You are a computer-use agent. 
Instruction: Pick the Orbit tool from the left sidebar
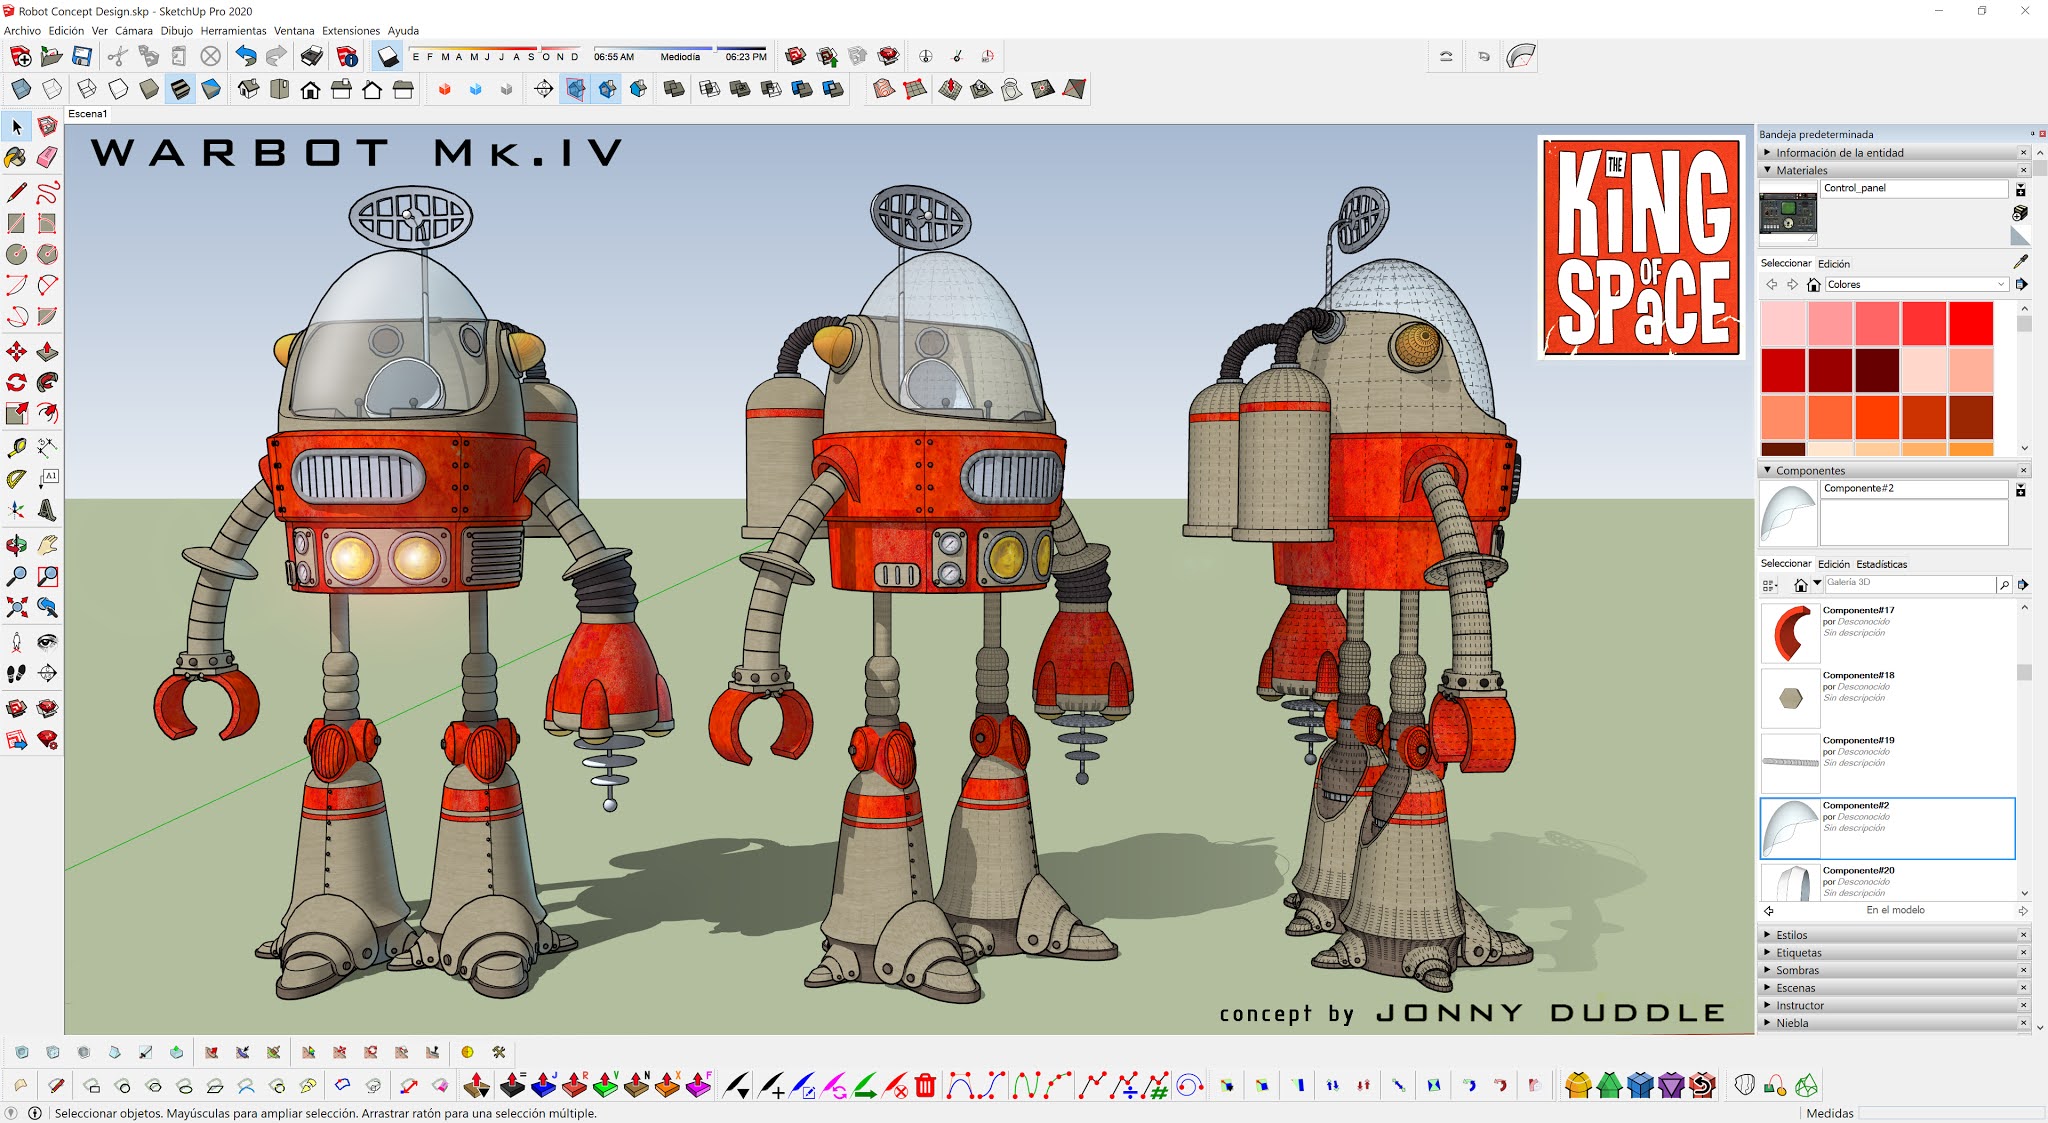coord(15,545)
